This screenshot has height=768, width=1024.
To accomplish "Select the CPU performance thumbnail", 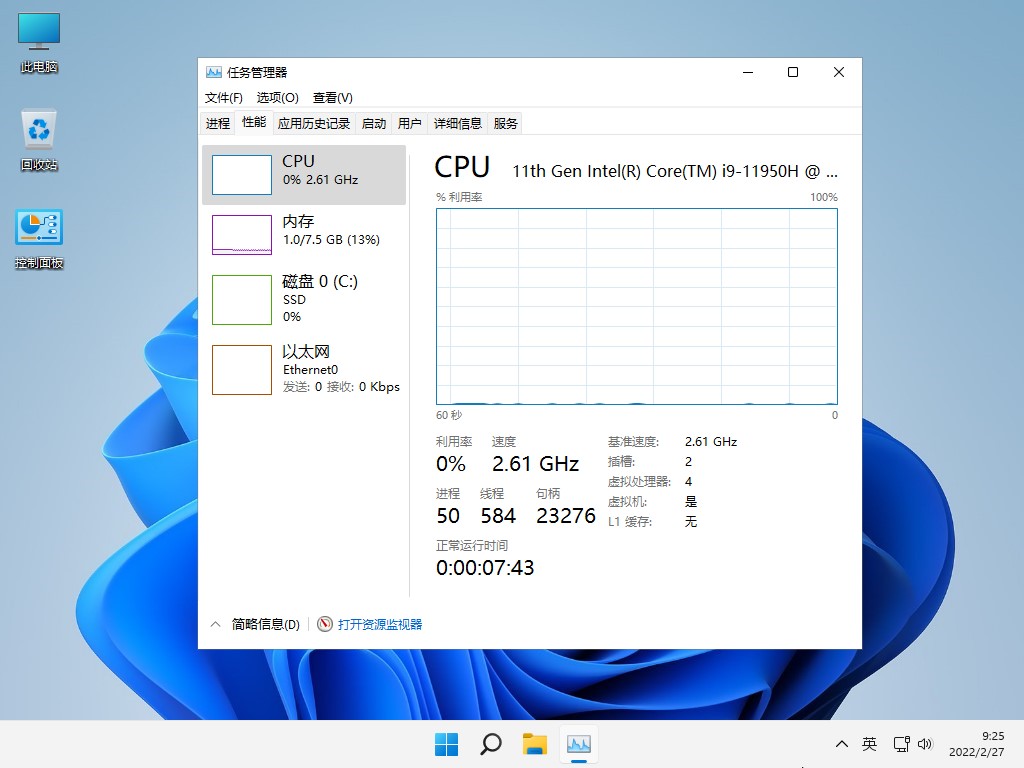I will [242, 175].
